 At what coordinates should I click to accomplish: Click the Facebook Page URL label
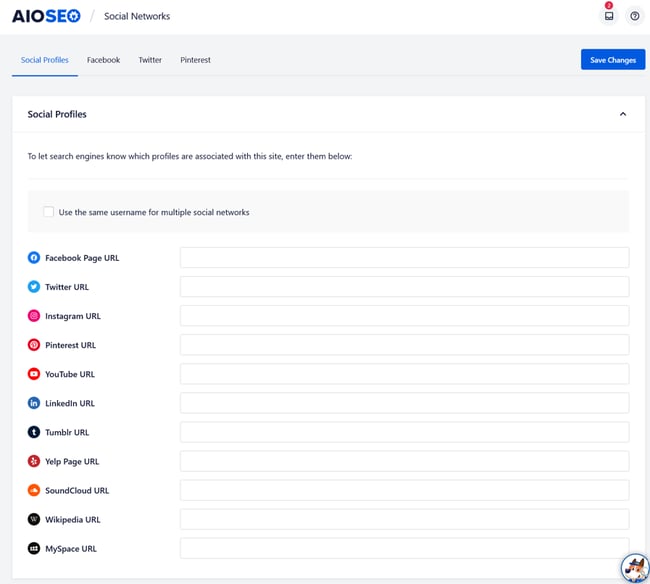[82, 258]
